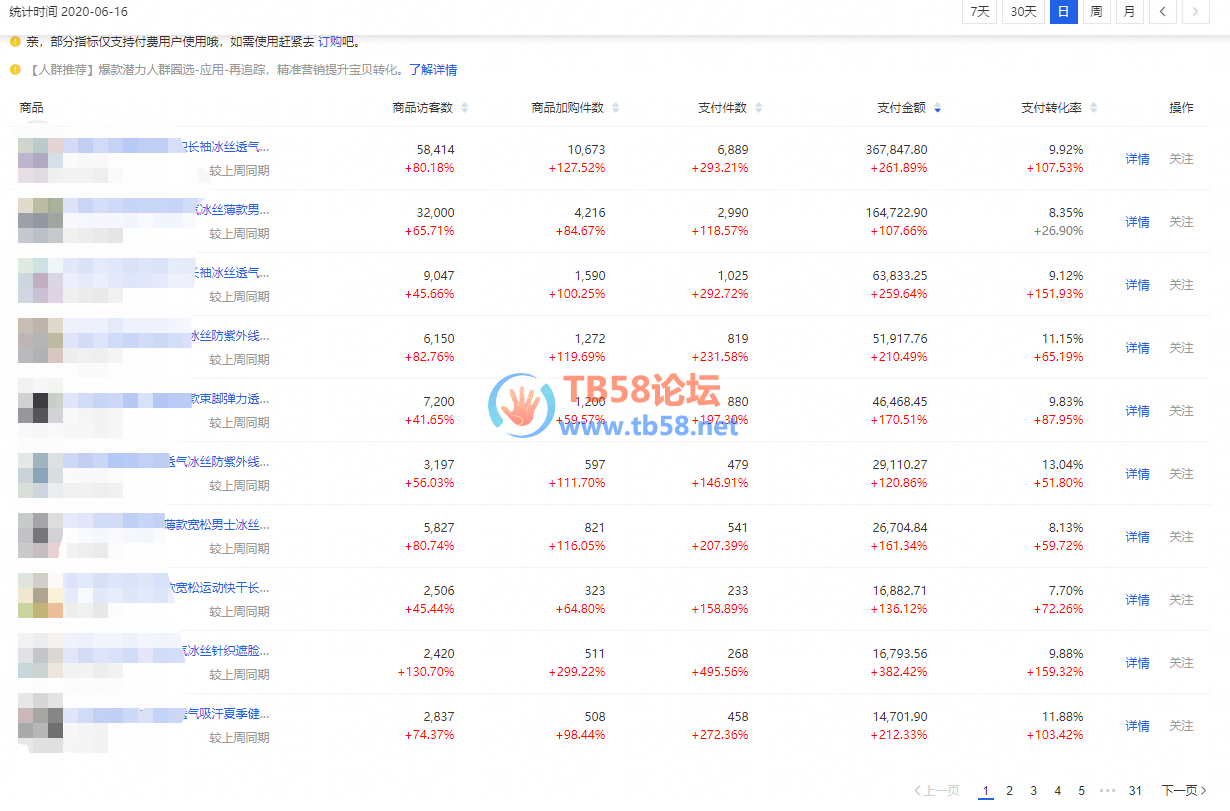Click the 58,414 visitors value
This screenshot has width=1230, height=811.
[x=435, y=150]
